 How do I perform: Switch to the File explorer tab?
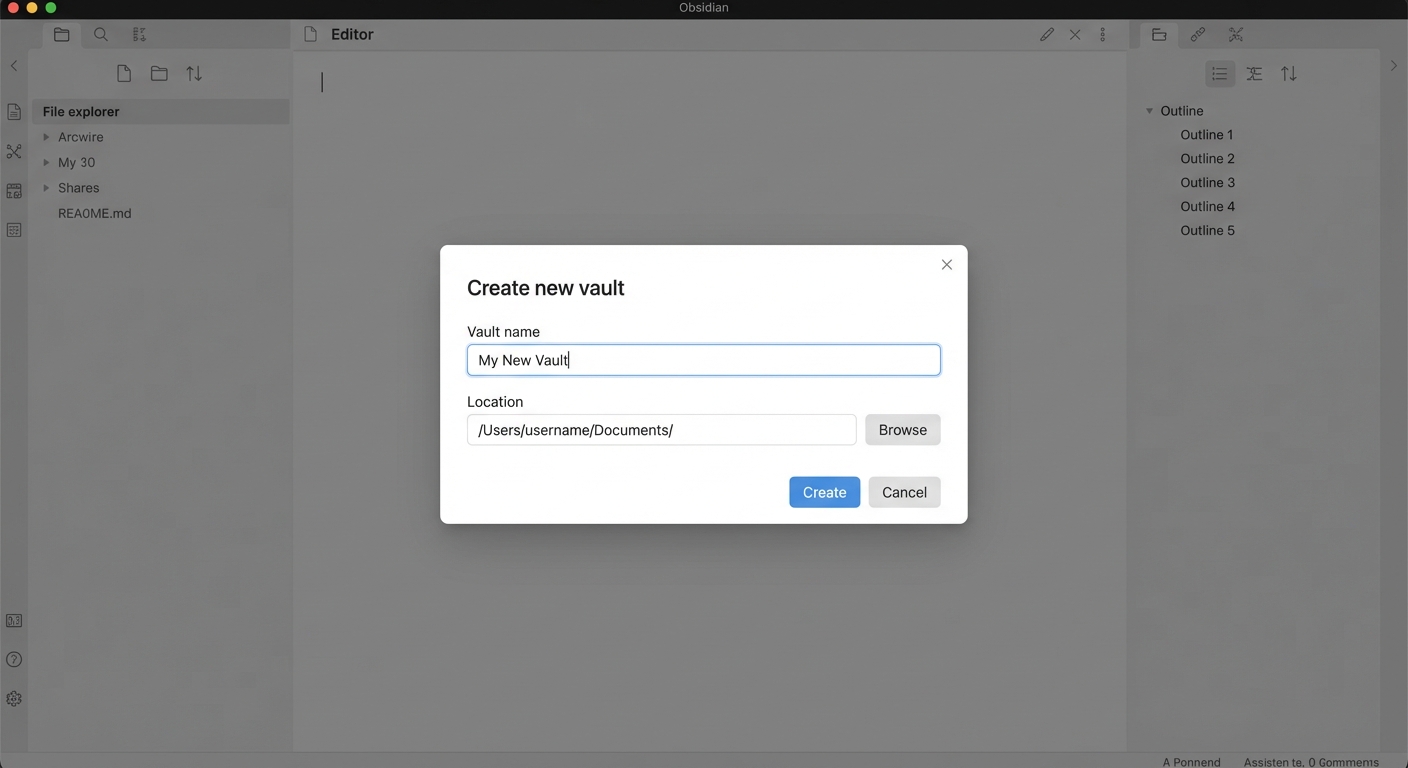click(61, 33)
